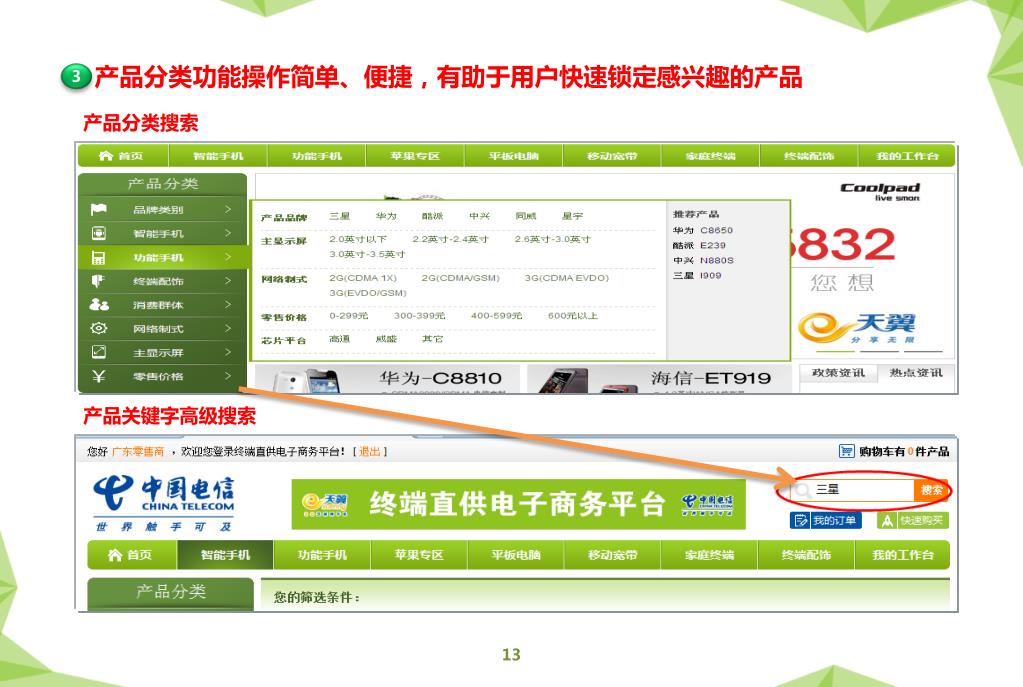This screenshot has height=687, width=1023.
Task: Expand the 智能手机 sidebar chevron
Action: pos(228,233)
